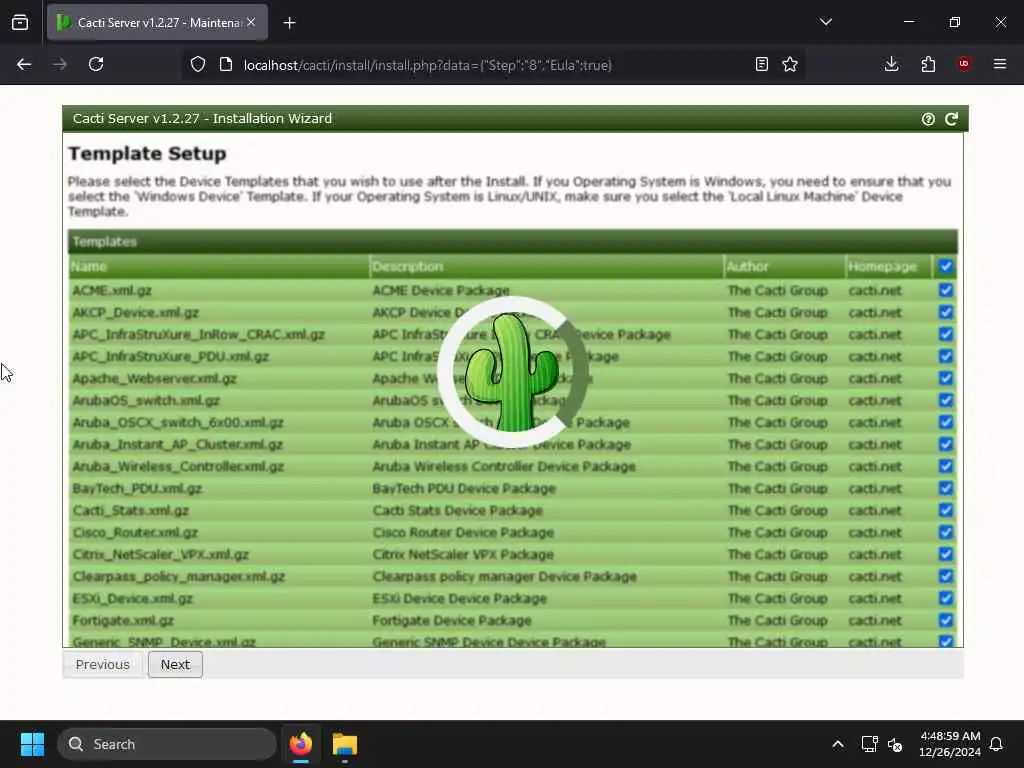Toggle Citrix_NetScaler_VPX.xml.gz checkbox
This screenshot has height=768, width=1024.
[946, 554]
